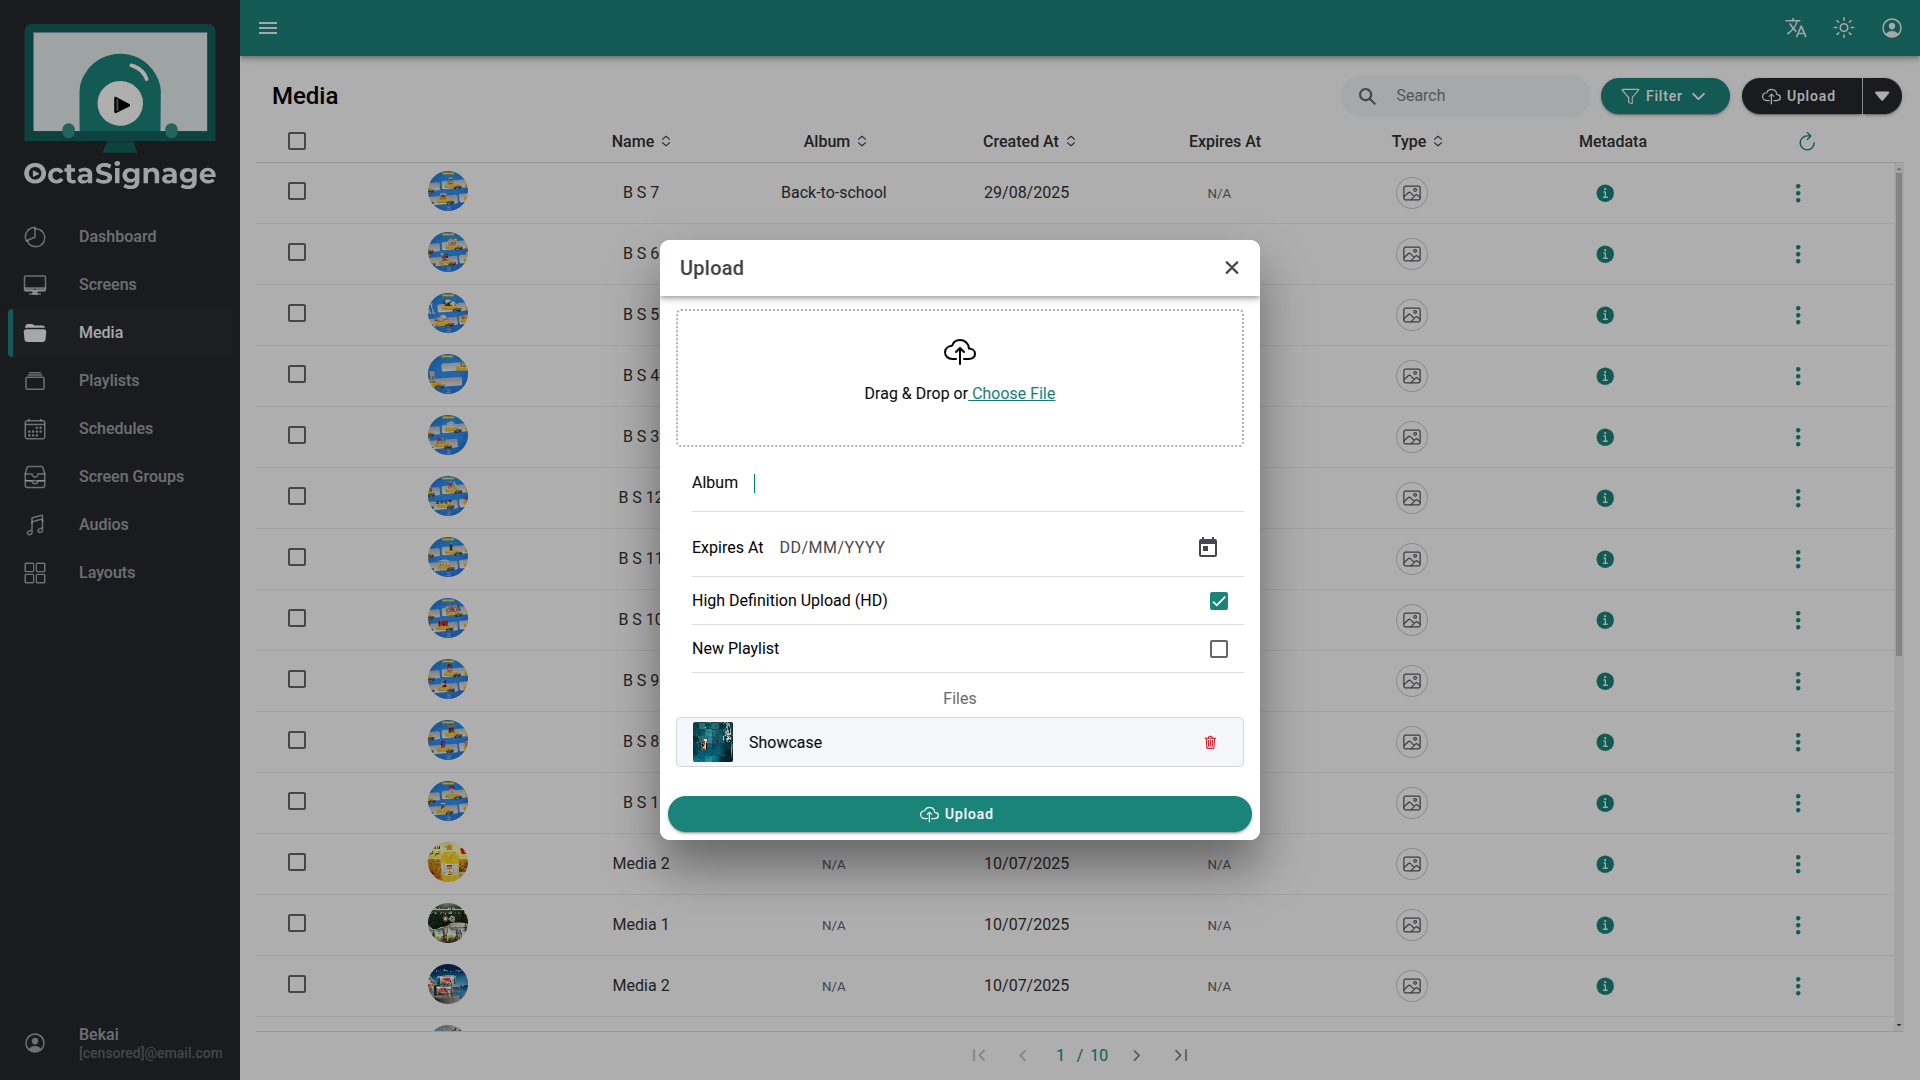Click the refresh icon in table header

pos(1806,142)
